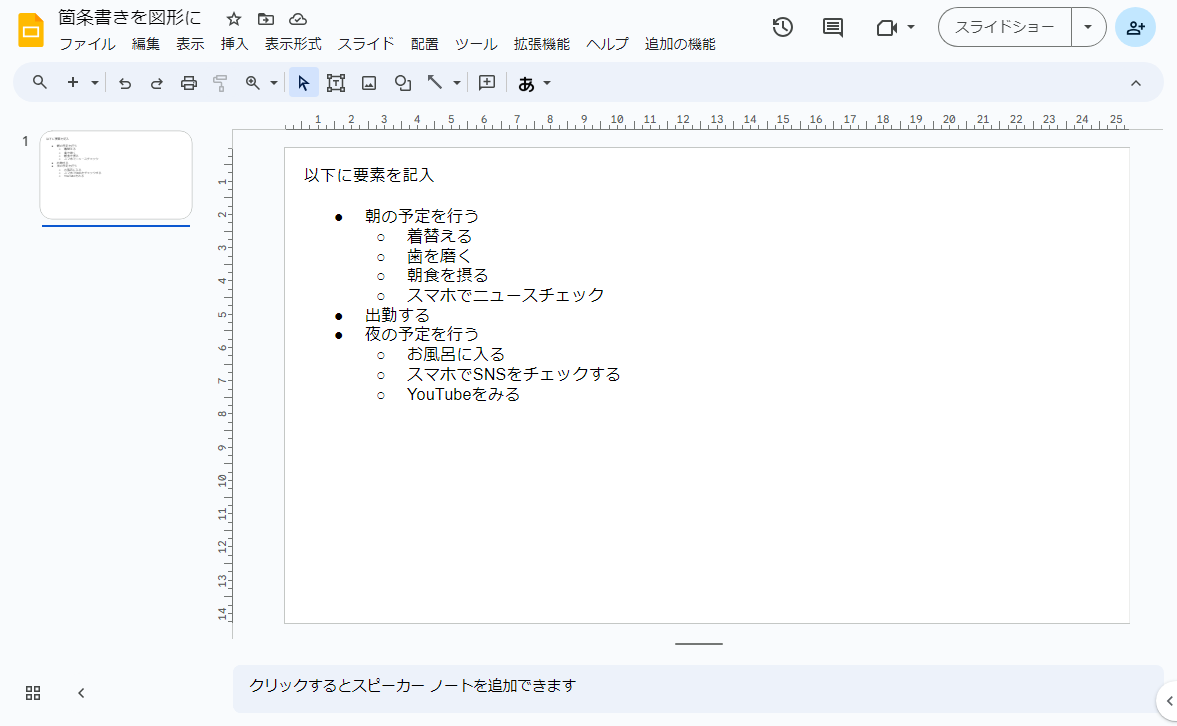The height and width of the screenshot is (726, 1177).
Task: Choose the select arrow cursor tool
Action: [x=303, y=83]
